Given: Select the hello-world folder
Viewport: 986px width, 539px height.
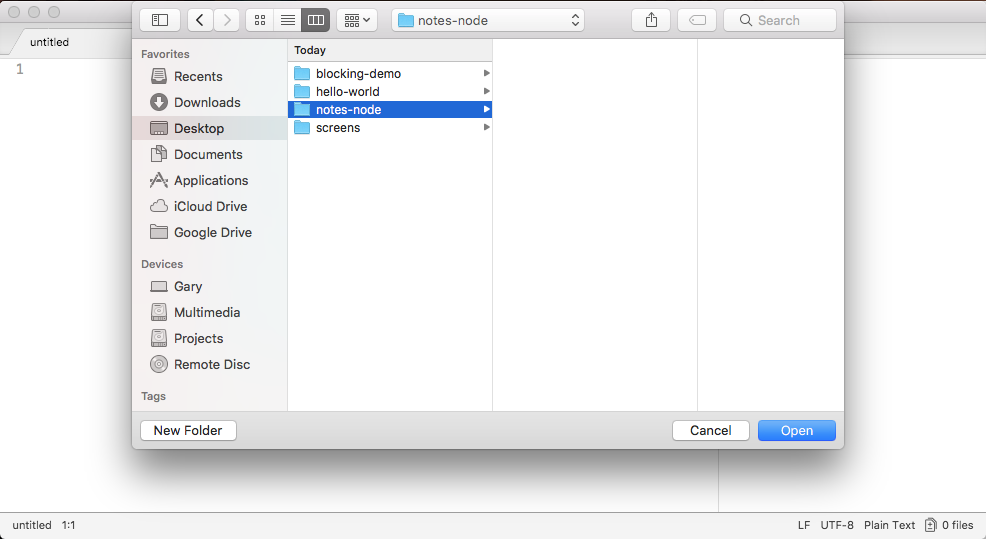Looking at the screenshot, I should pyautogui.click(x=390, y=92).
